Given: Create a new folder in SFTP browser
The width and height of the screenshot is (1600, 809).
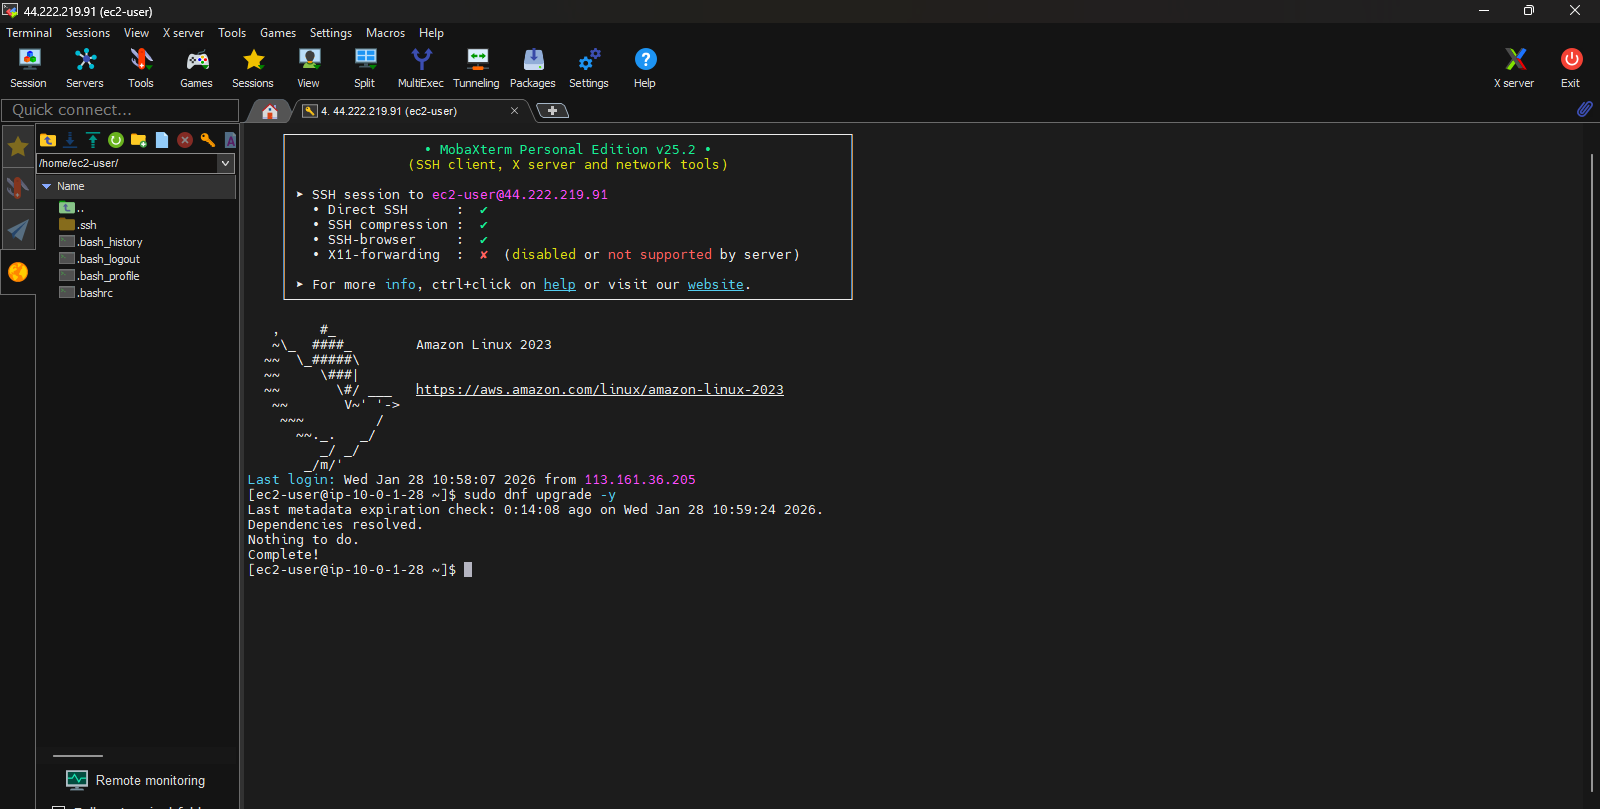Looking at the screenshot, I should (x=139, y=140).
